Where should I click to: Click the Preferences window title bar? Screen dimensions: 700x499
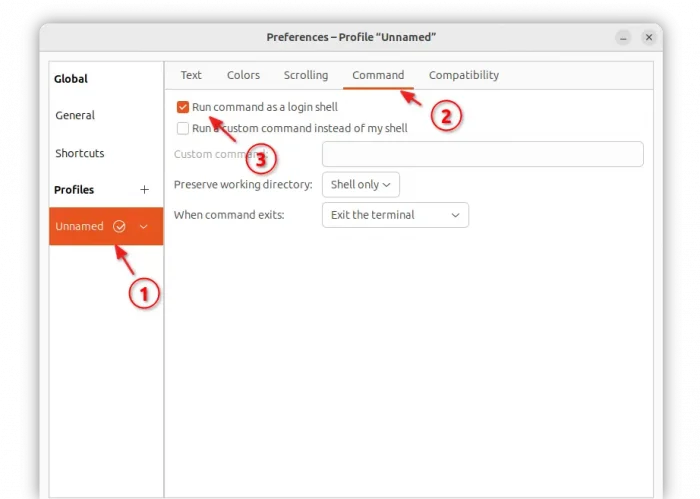tap(350, 37)
